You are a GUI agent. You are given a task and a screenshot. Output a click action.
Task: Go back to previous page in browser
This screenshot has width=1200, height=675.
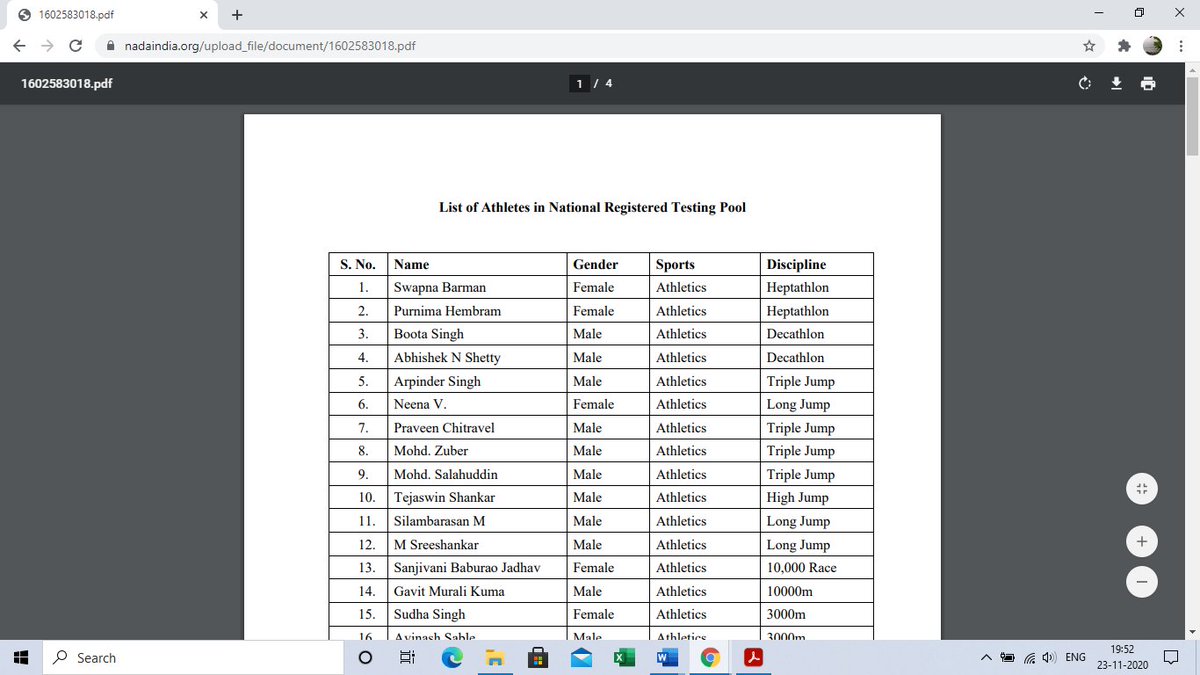point(20,46)
